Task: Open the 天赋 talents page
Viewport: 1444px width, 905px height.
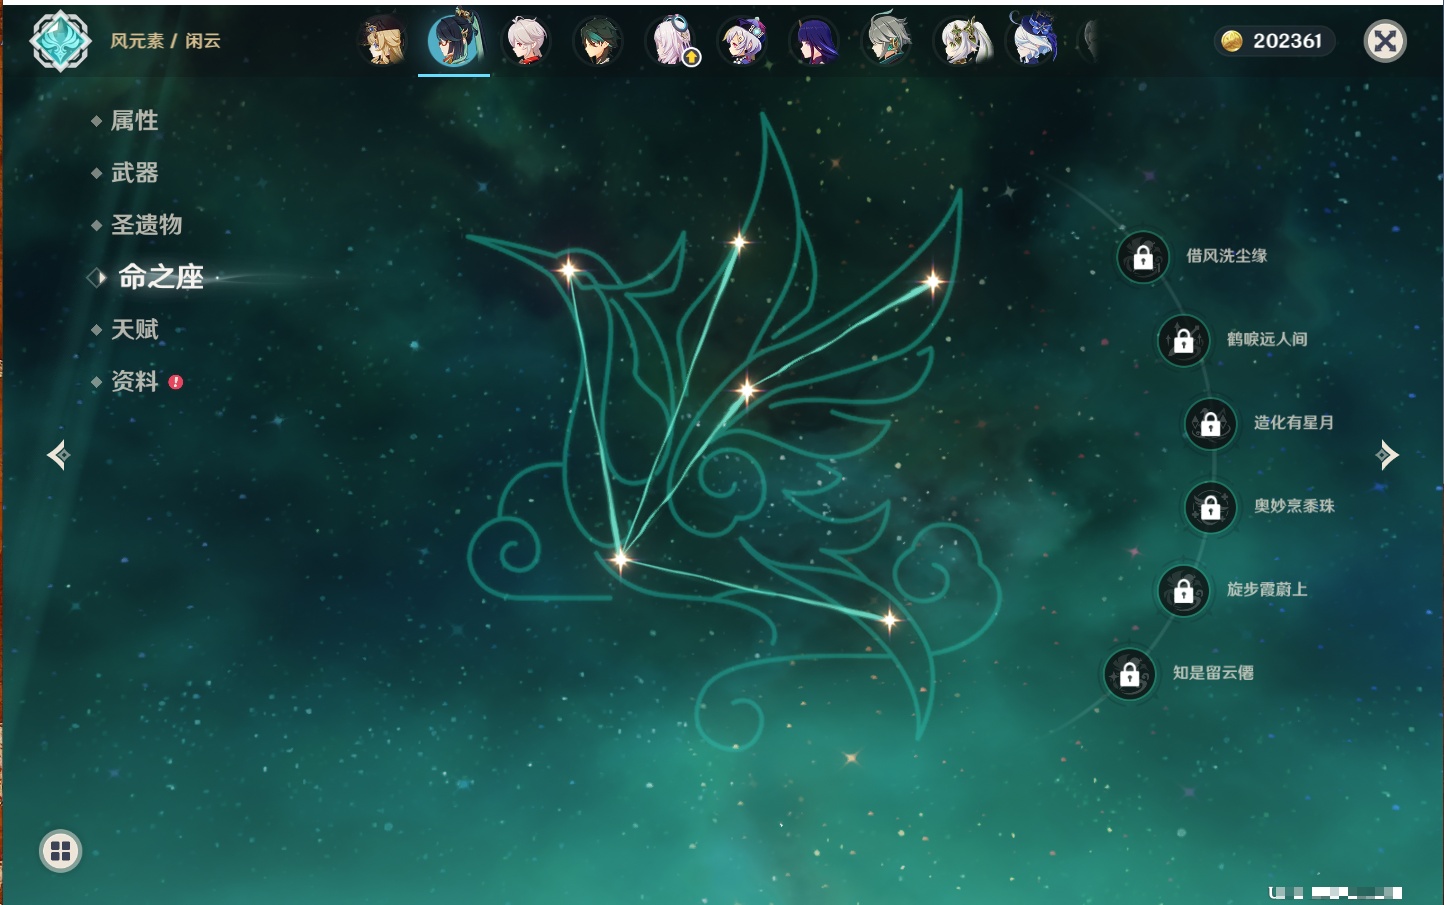Action: [135, 329]
